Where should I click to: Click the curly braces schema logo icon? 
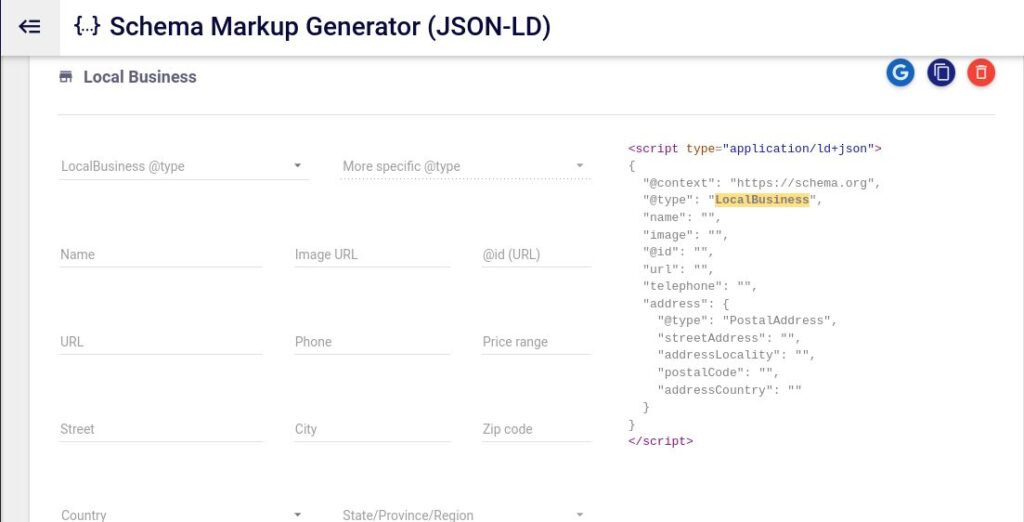pos(87,26)
